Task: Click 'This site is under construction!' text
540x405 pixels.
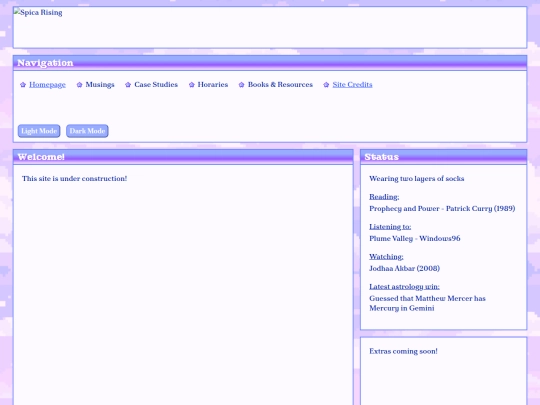Action: tap(74, 179)
